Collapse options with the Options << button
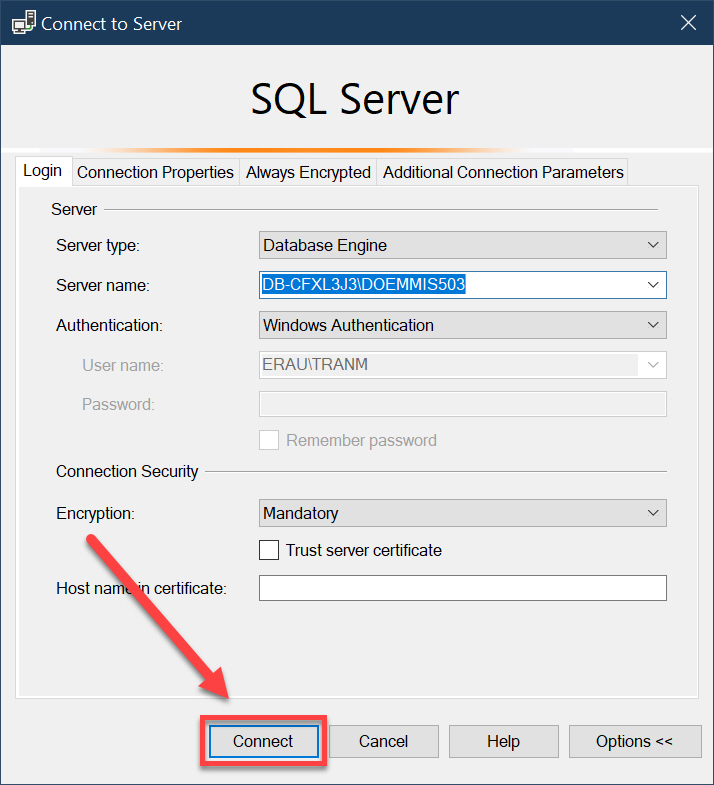Viewport: 714px width, 785px height. pyautogui.click(x=635, y=741)
